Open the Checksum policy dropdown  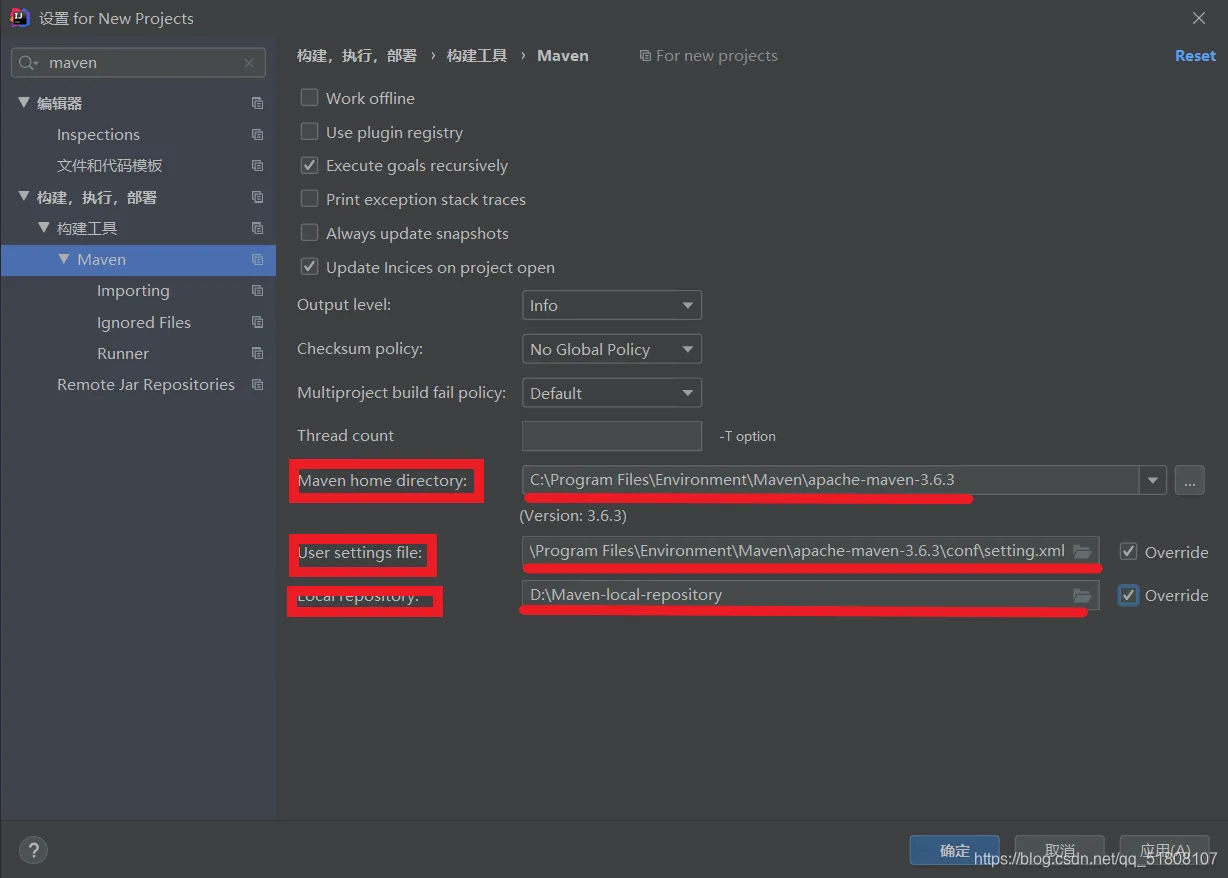point(612,349)
